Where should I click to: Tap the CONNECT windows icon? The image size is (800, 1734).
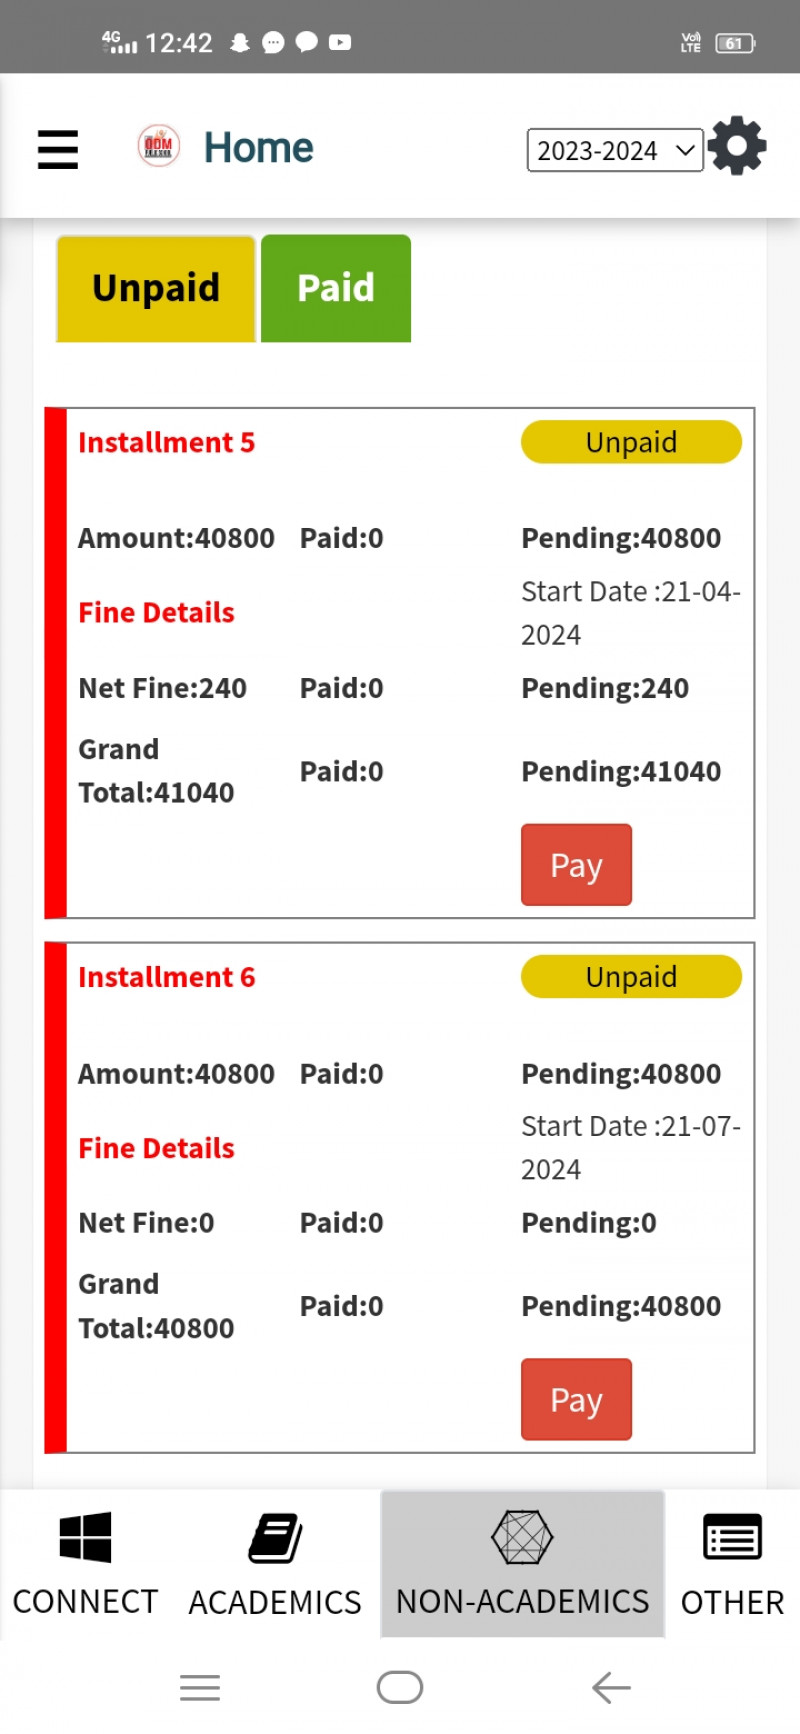click(85, 1537)
